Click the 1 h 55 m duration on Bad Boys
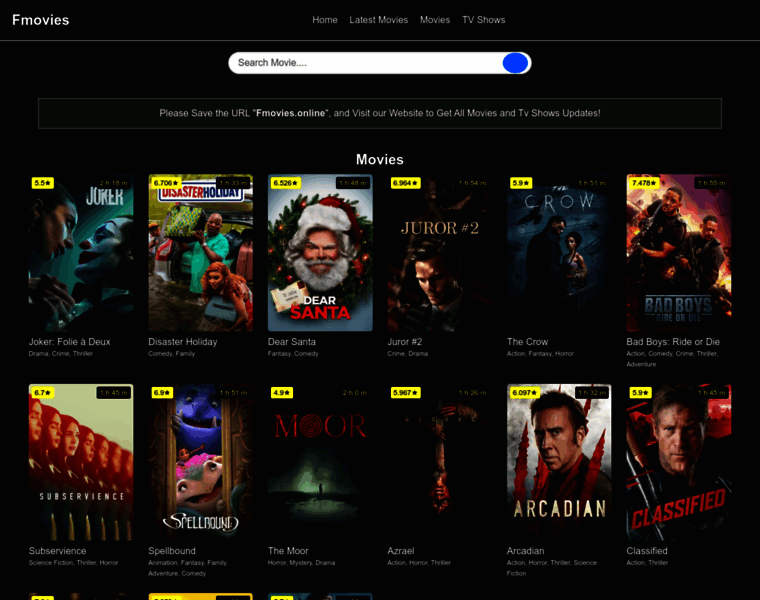760x600 pixels. pyautogui.click(x=711, y=183)
